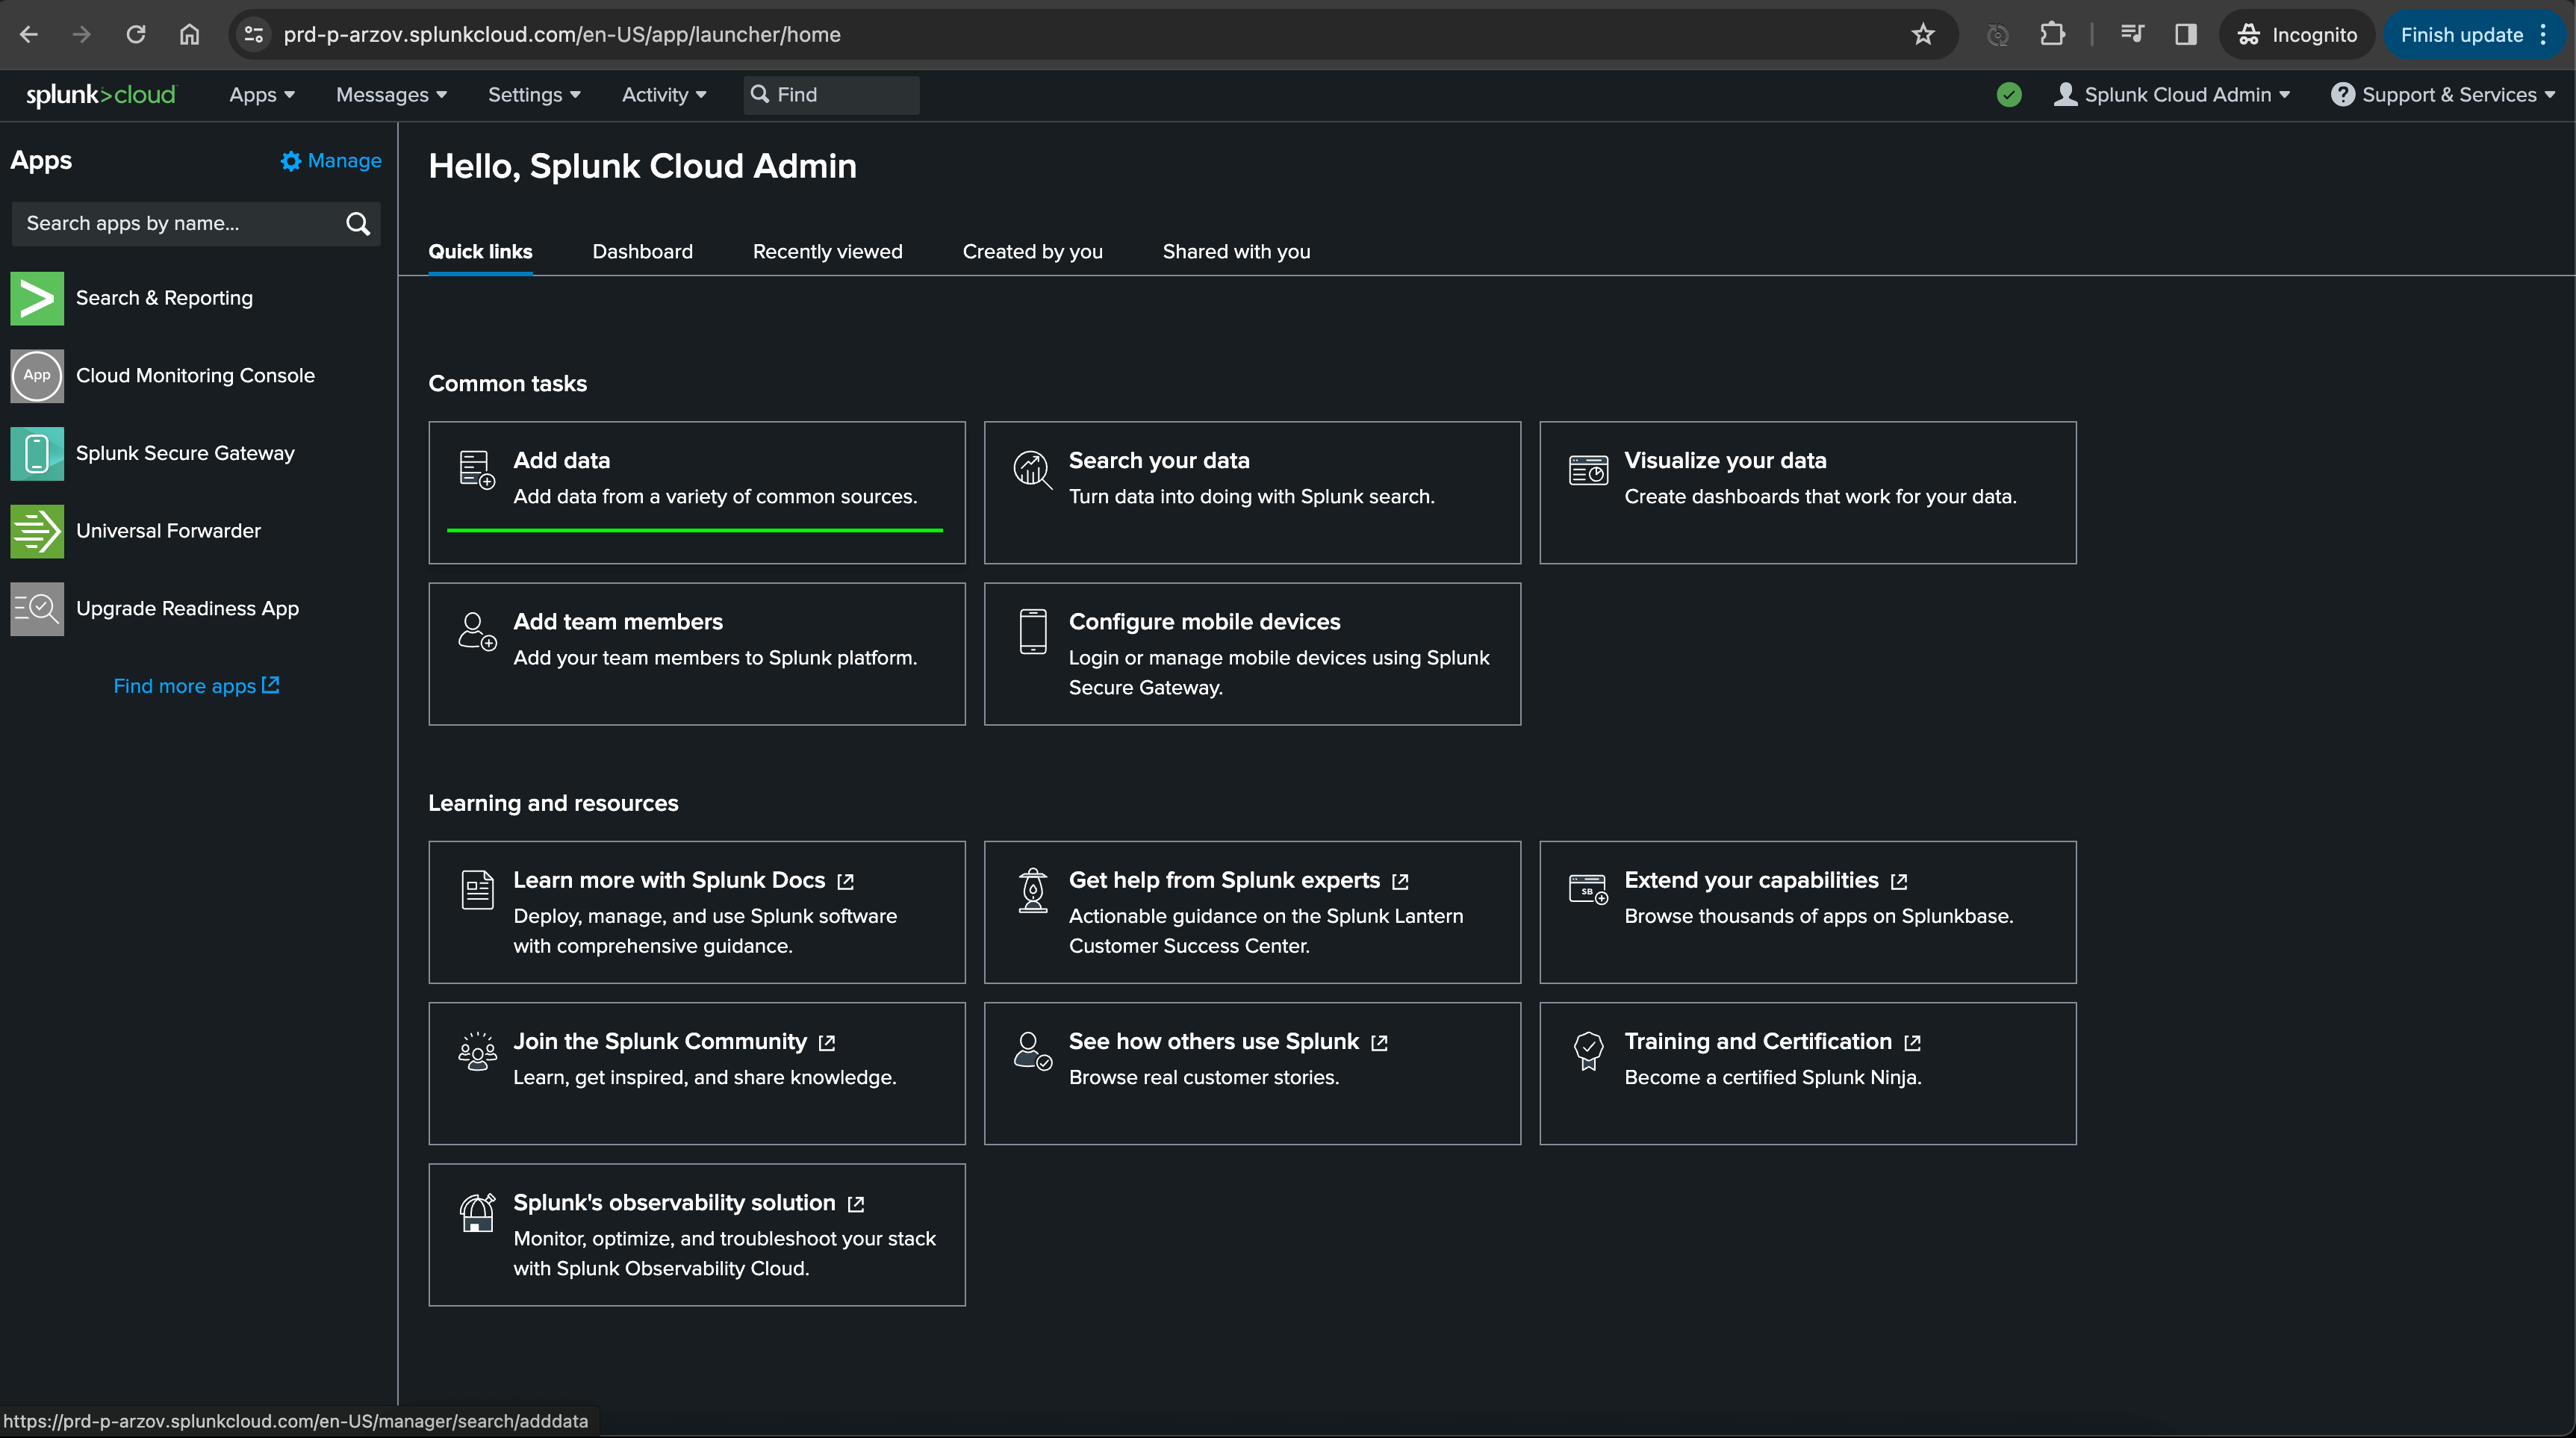Open the browser extensions puzzle icon
This screenshot has width=2576, height=1438.
tap(2052, 35)
